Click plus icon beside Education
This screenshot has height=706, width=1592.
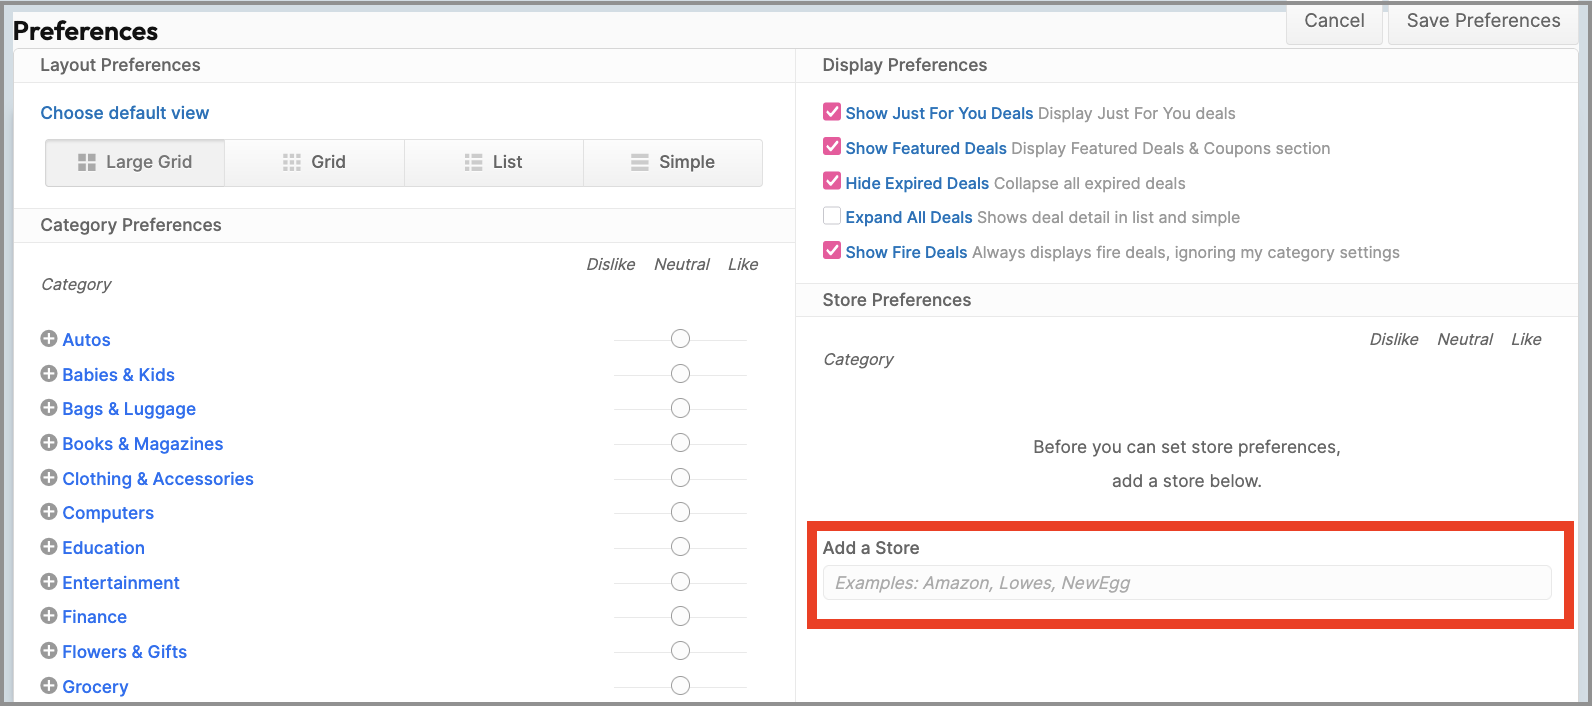coord(48,547)
